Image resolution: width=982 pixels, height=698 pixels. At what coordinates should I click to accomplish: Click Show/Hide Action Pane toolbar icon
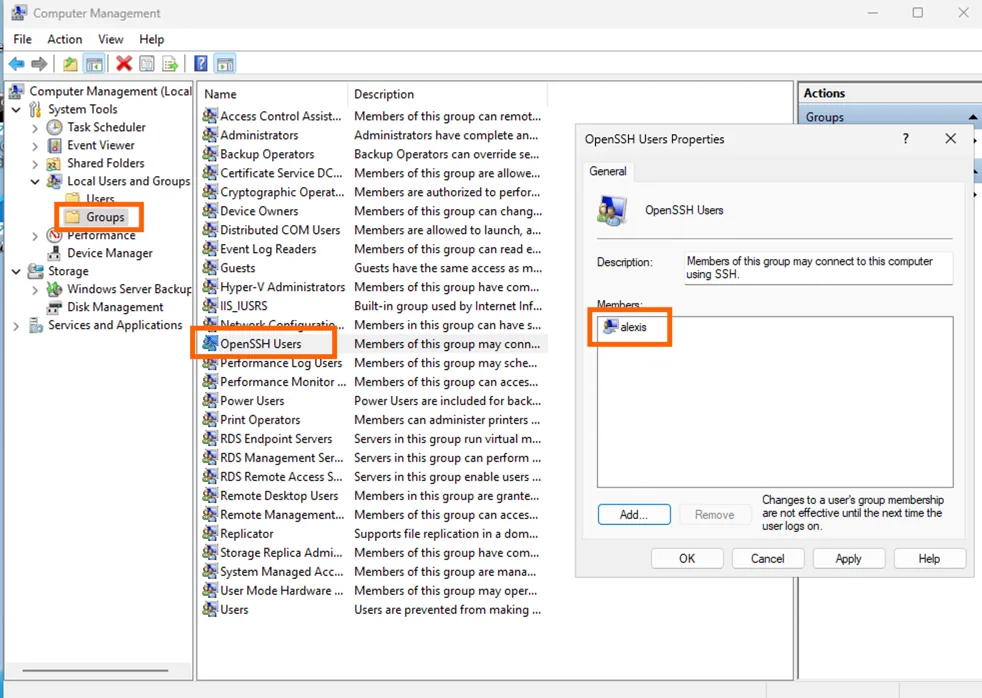[x=225, y=64]
